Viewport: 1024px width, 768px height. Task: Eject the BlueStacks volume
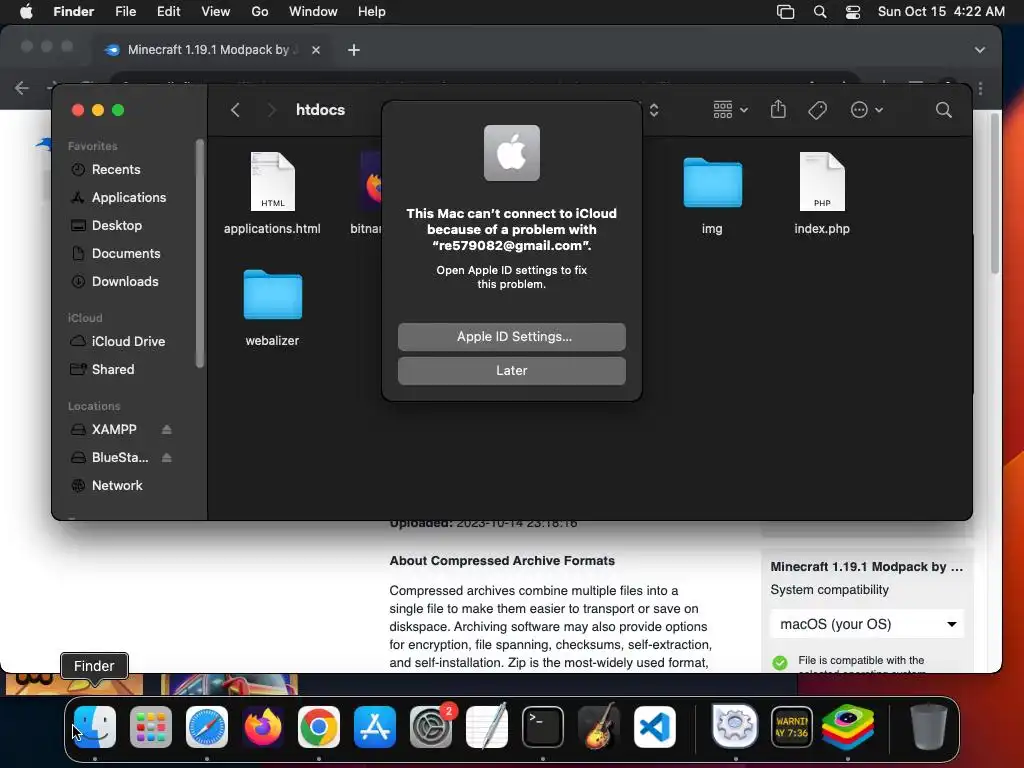[x=167, y=458]
